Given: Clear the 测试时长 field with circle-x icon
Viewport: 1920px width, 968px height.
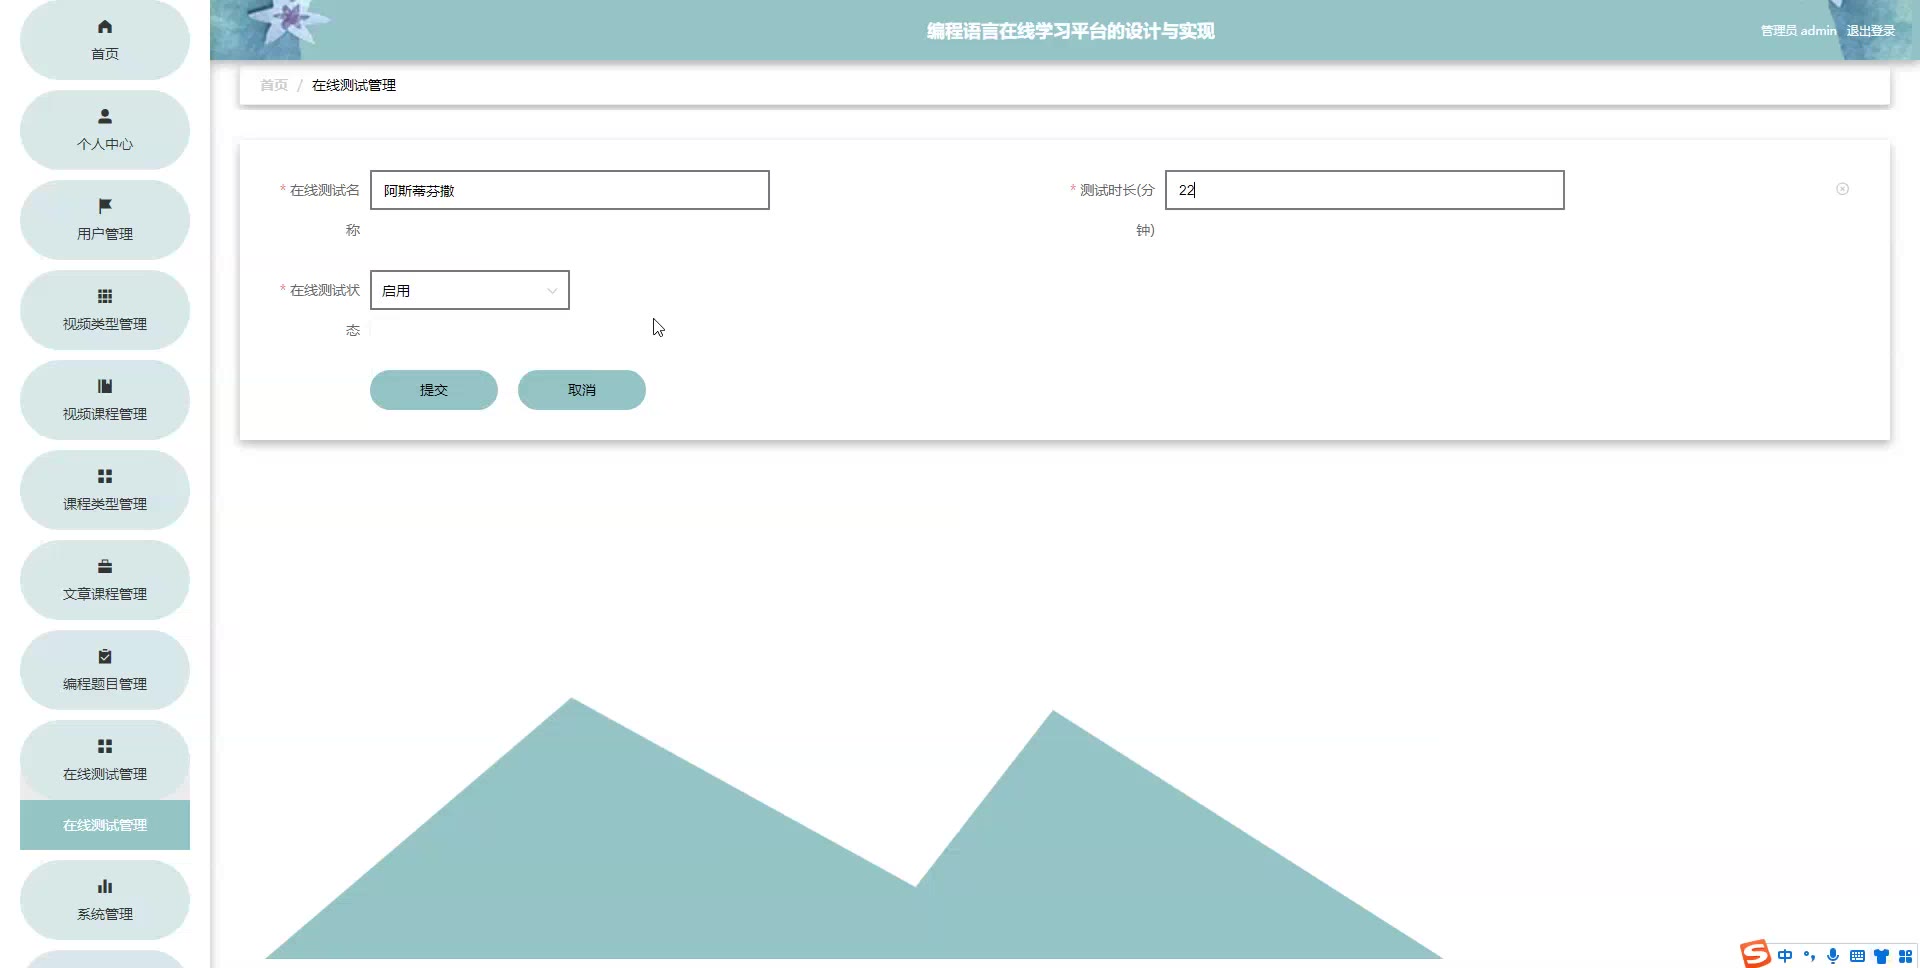Looking at the screenshot, I should tap(1842, 189).
